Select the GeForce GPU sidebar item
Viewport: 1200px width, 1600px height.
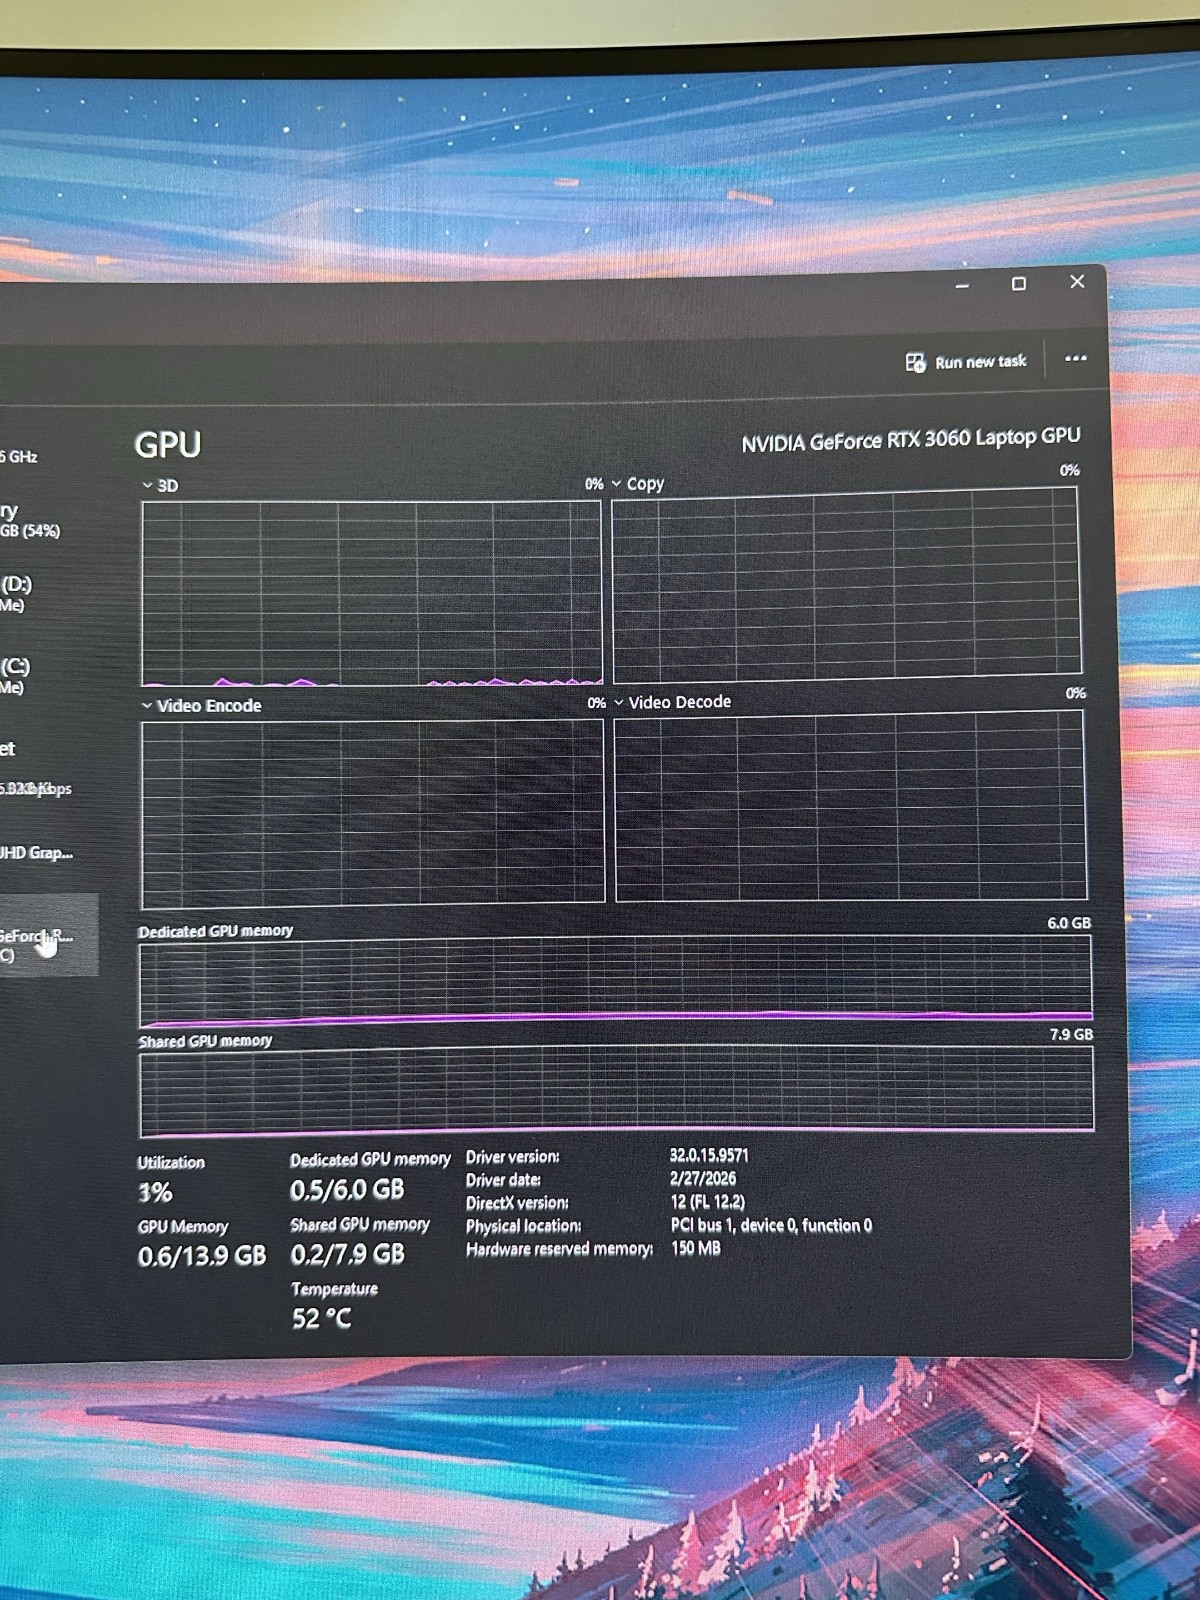pos(48,935)
